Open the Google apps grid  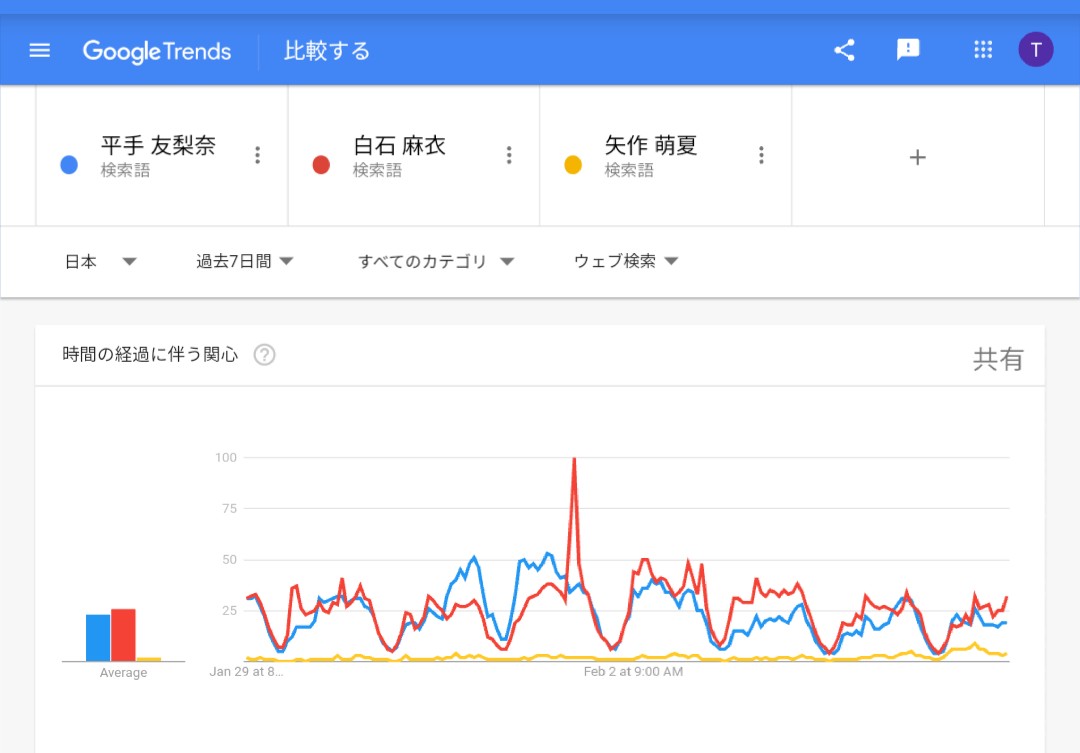click(x=983, y=50)
